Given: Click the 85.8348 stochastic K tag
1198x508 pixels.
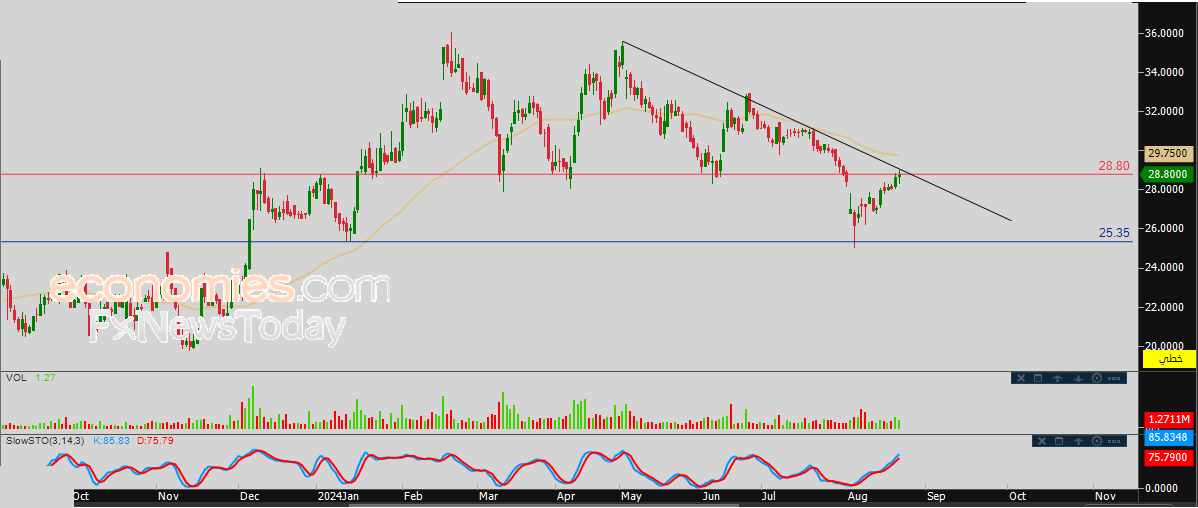Looking at the screenshot, I should (x=1168, y=438).
